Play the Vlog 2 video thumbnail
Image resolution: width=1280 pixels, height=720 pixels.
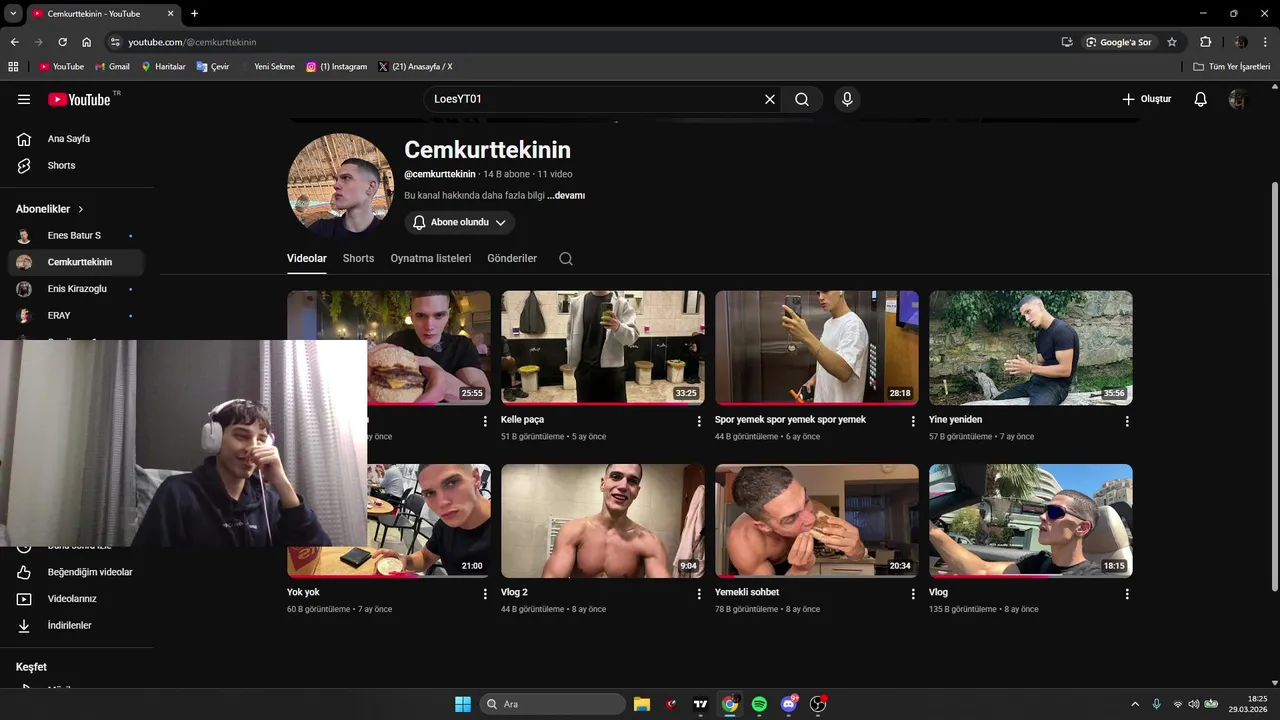pos(603,520)
